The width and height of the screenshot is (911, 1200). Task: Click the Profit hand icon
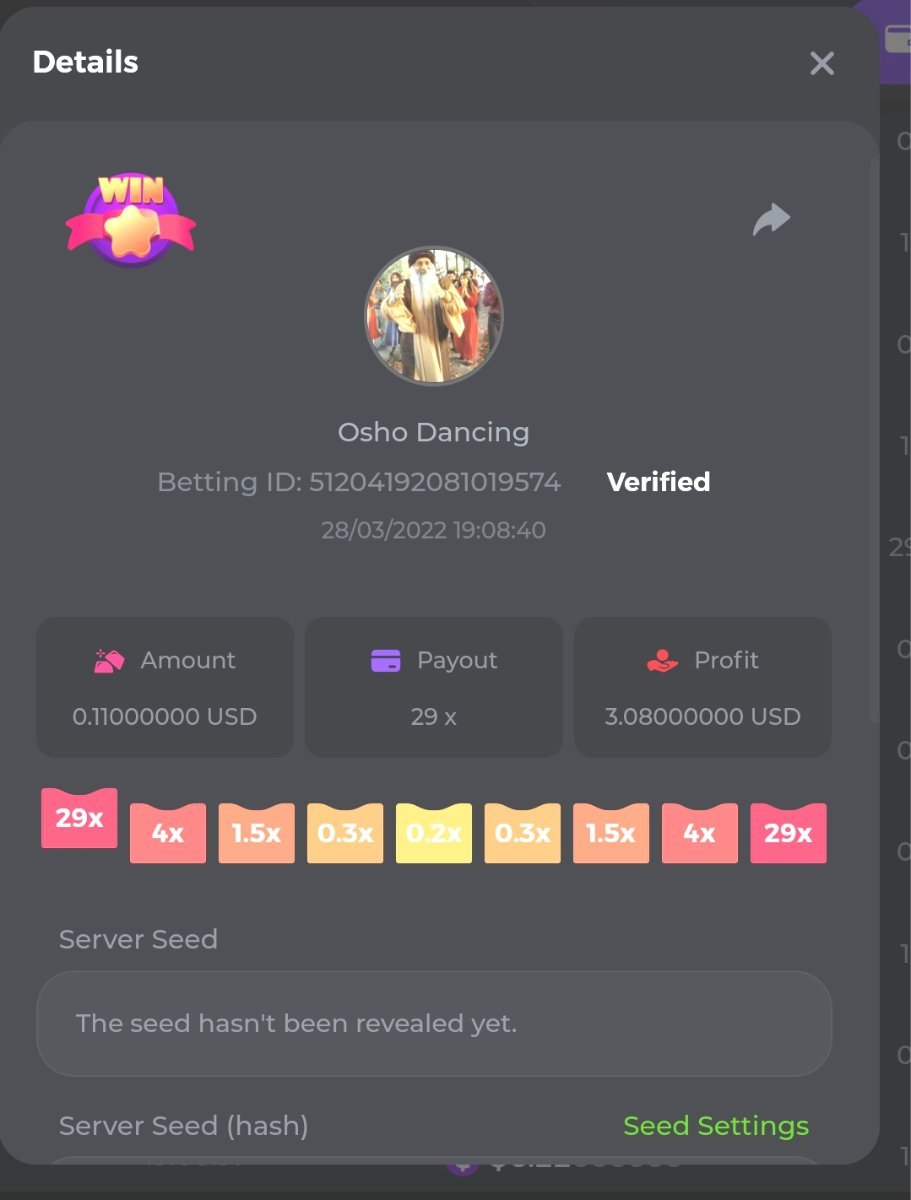(662, 661)
